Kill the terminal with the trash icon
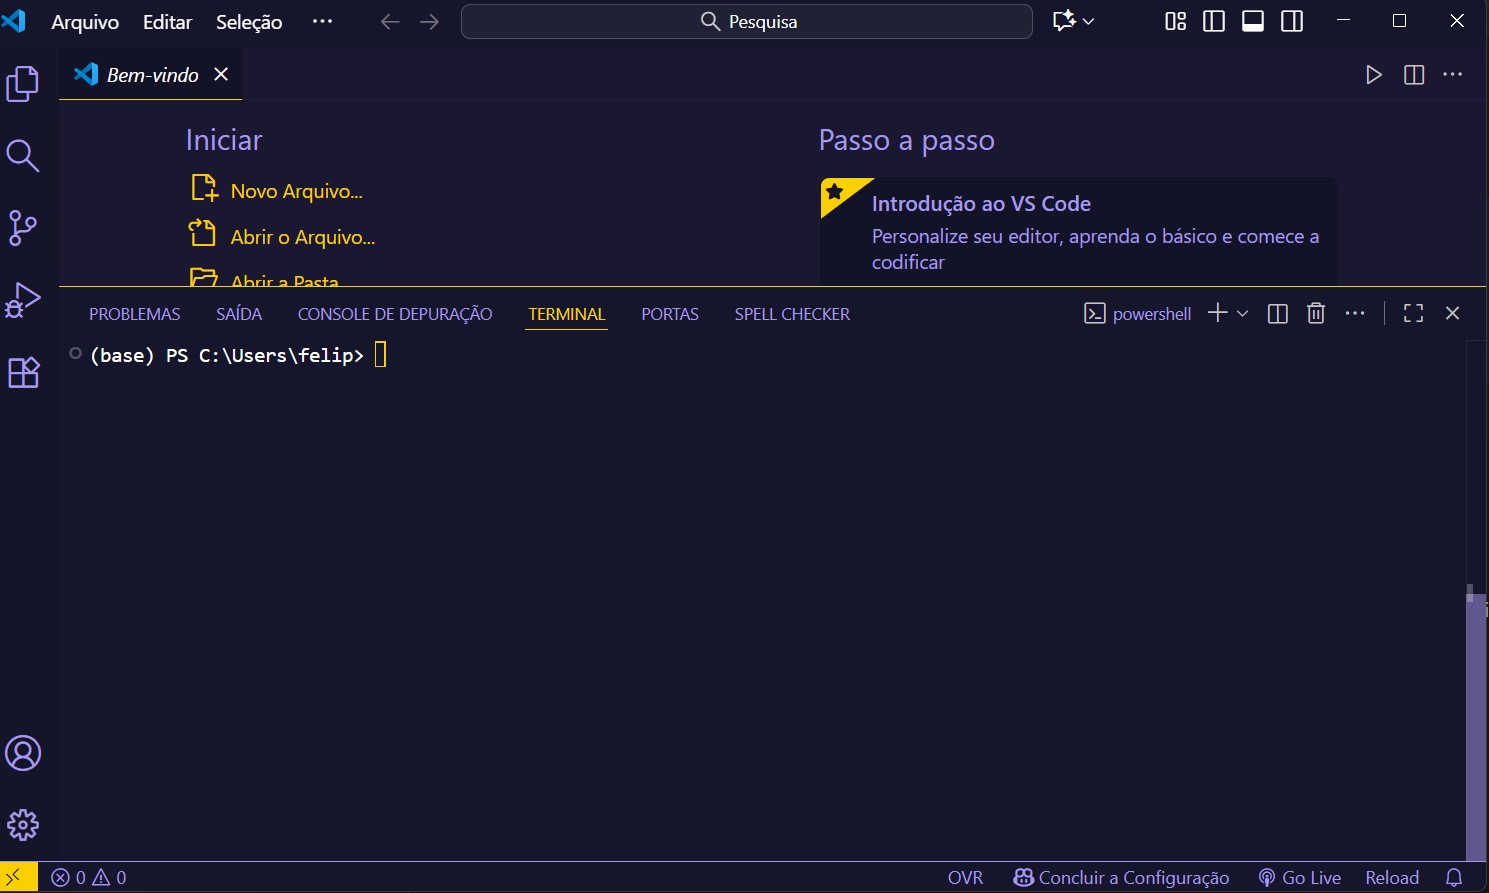The width and height of the screenshot is (1489, 893). click(x=1315, y=313)
